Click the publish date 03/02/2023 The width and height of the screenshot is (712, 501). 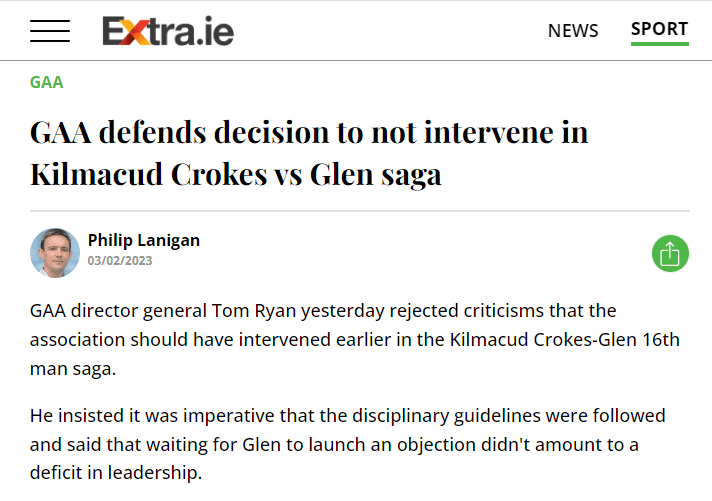pyautogui.click(x=121, y=261)
